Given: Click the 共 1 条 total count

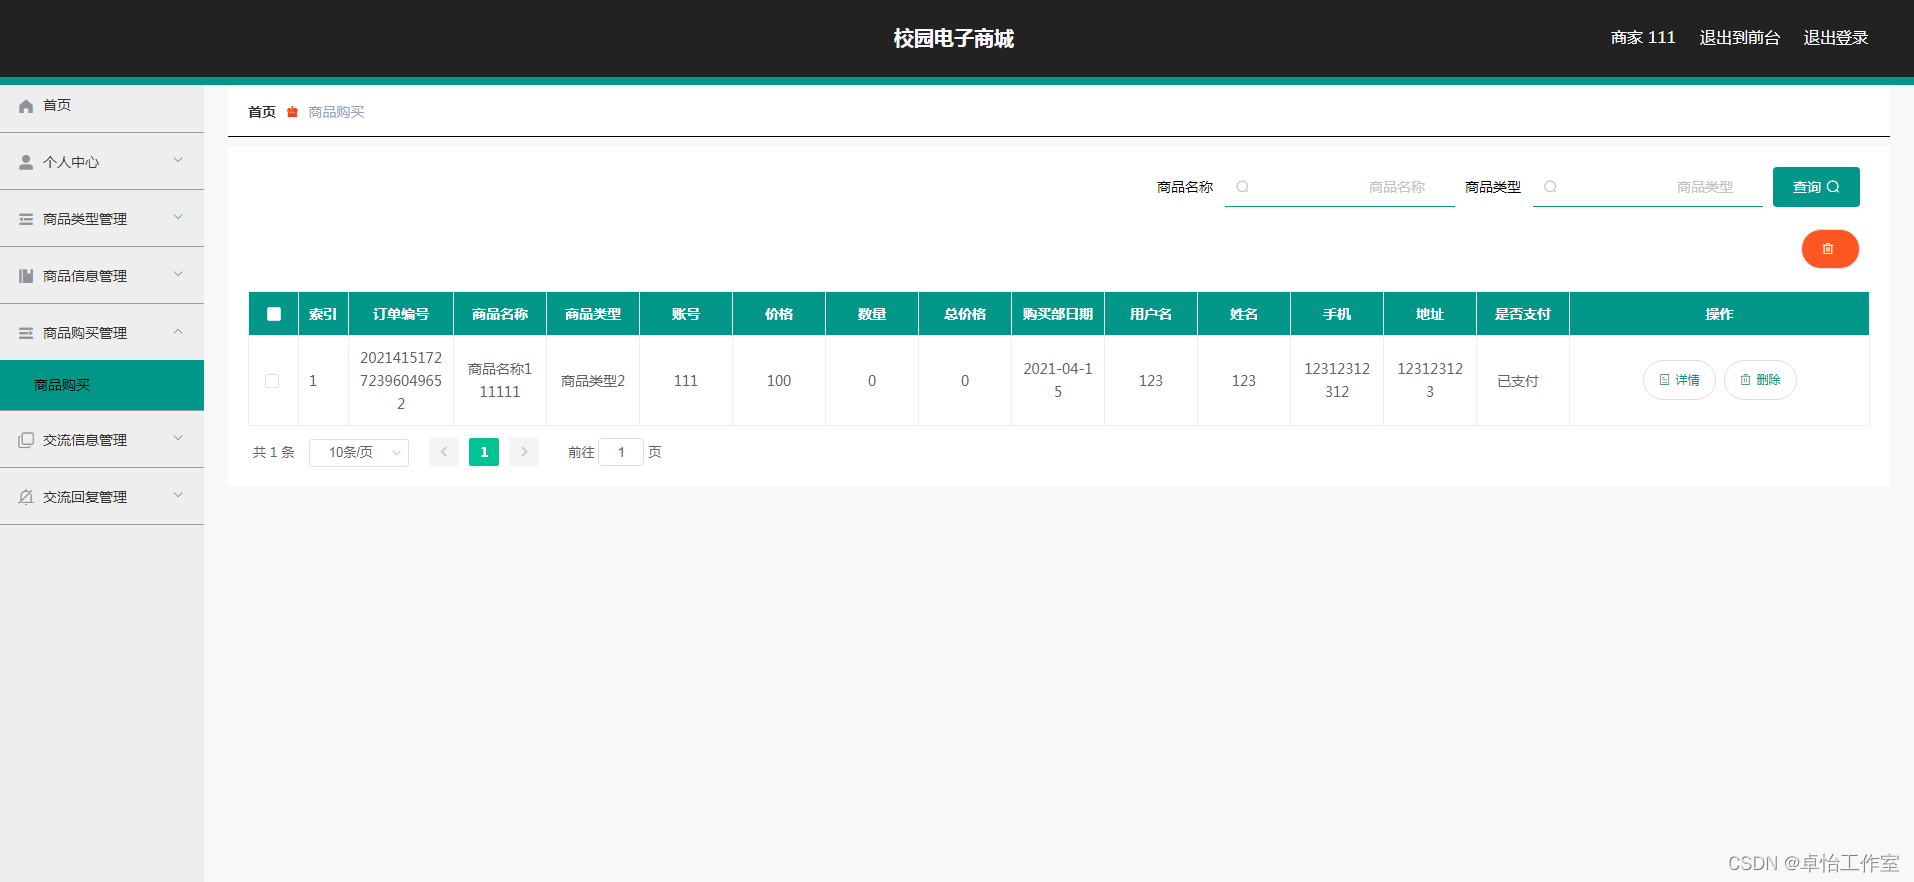Looking at the screenshot, I should [274, 452].
